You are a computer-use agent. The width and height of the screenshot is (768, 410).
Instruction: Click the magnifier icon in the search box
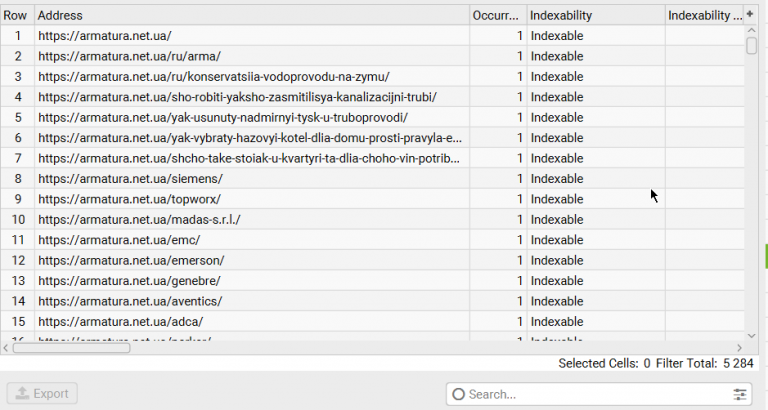point(459,394)
